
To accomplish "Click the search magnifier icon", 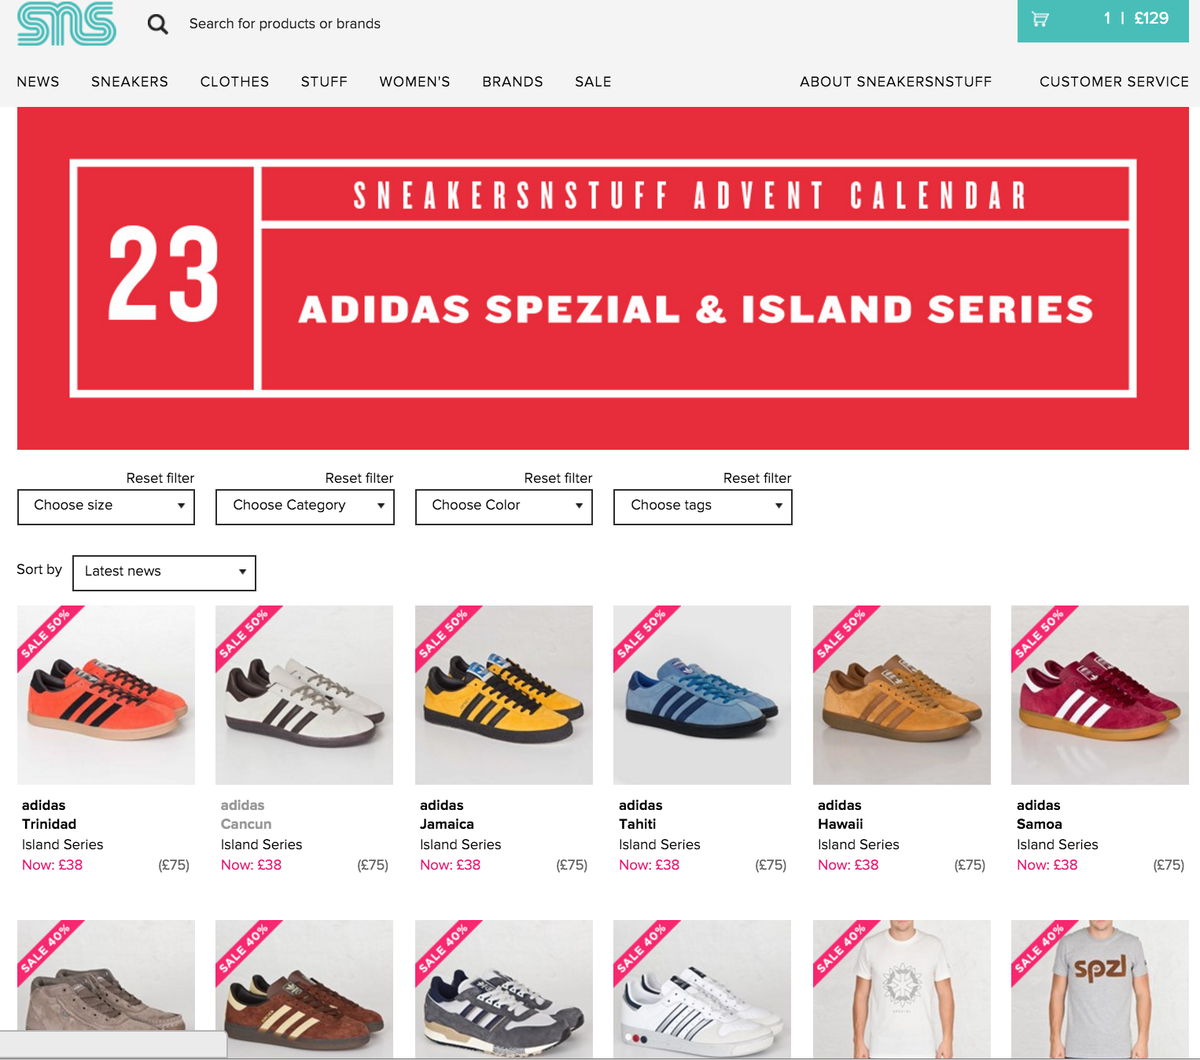I will click(x=158, y=23).
